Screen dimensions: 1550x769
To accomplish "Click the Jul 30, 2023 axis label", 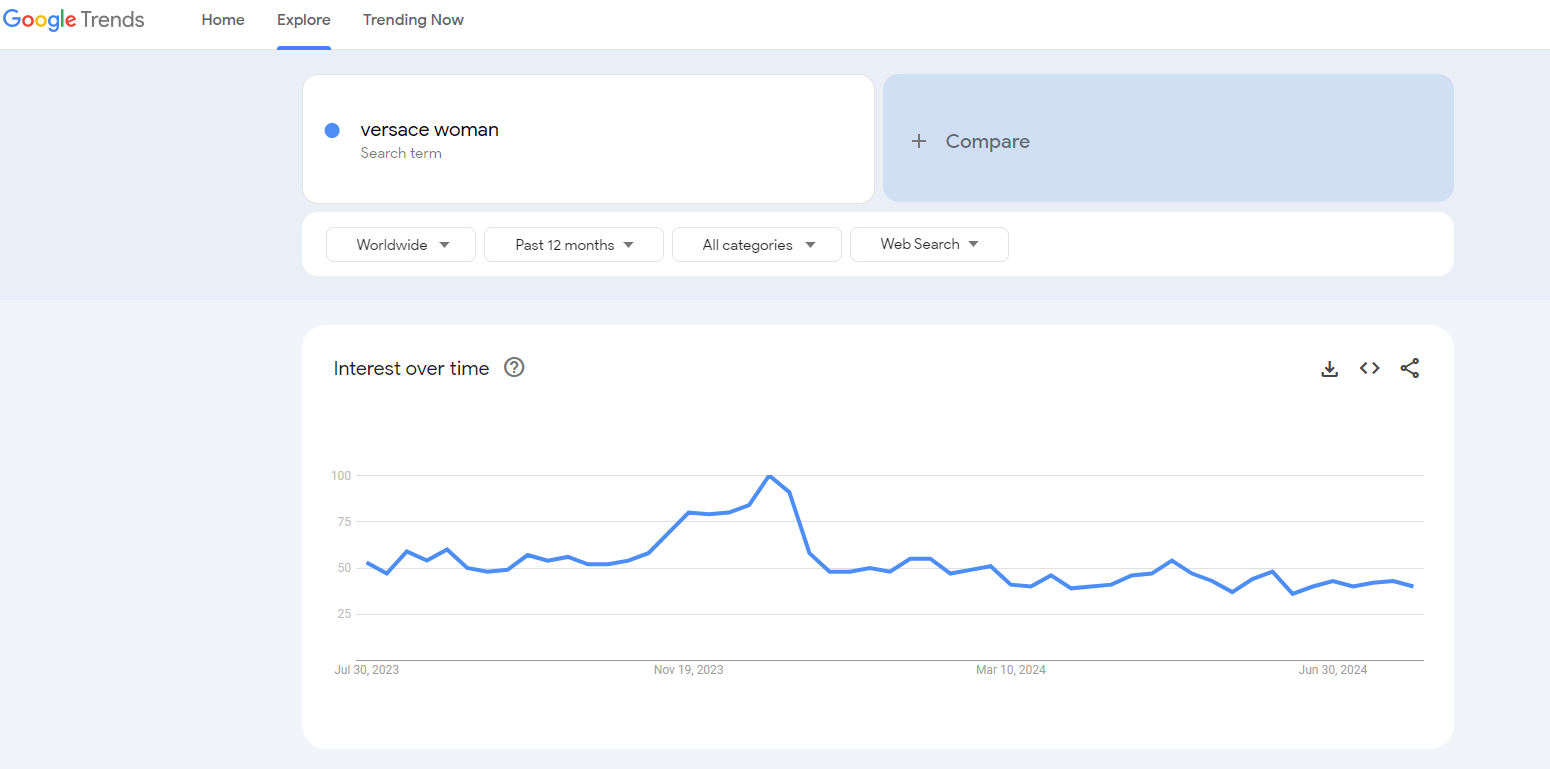I will pyautogui.click(x=366, y=670).
